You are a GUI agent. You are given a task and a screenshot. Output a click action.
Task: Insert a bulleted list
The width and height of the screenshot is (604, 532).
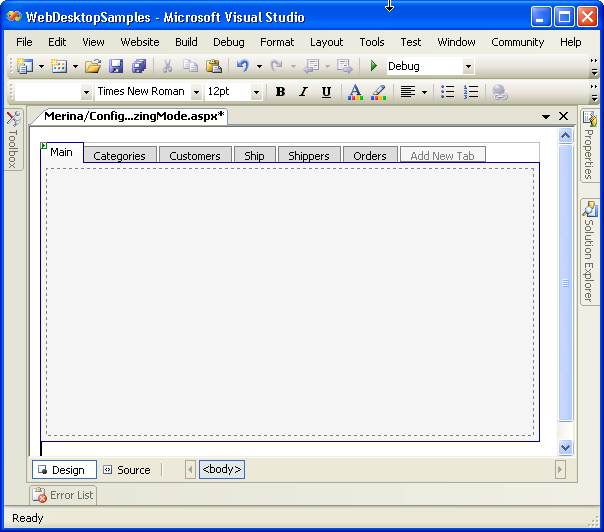click(x=448, y=92)
